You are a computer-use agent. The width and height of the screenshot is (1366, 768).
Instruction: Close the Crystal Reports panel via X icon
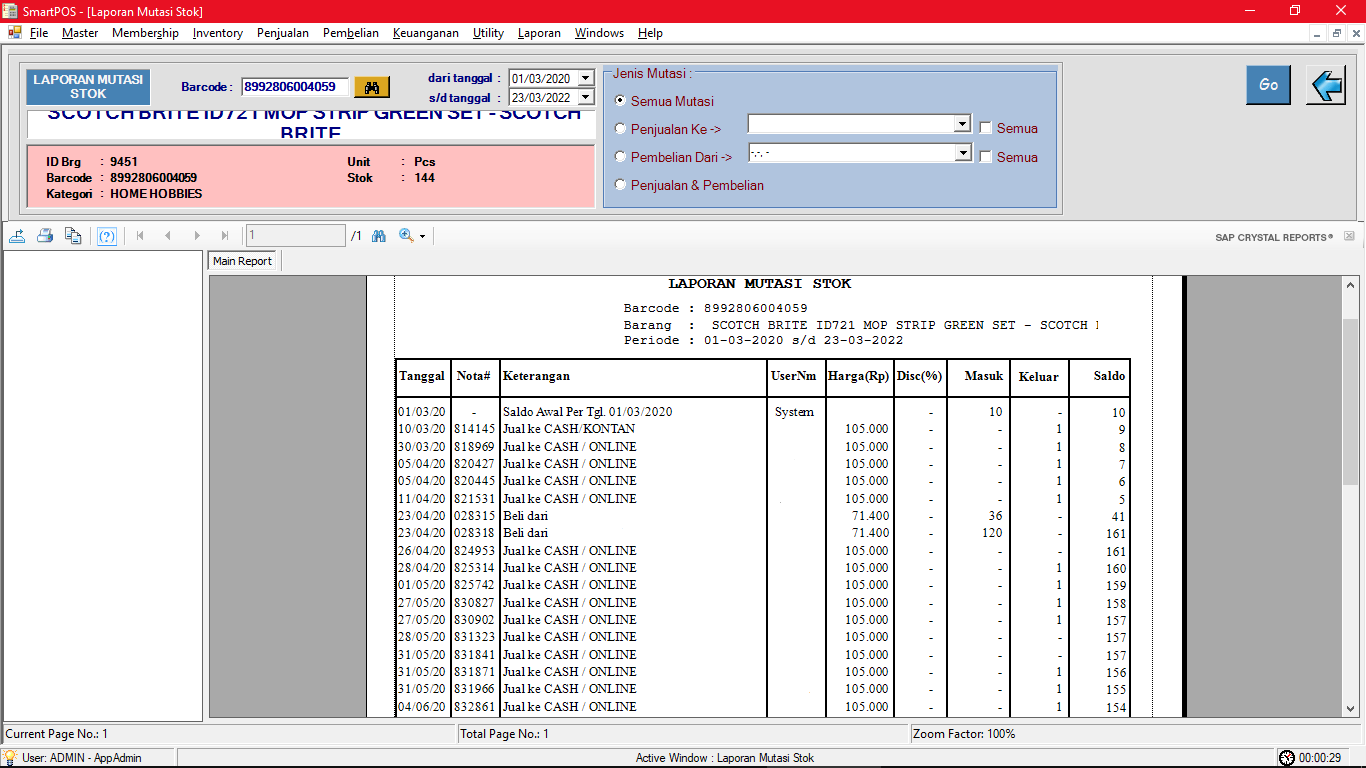(x=1349, y=237)
